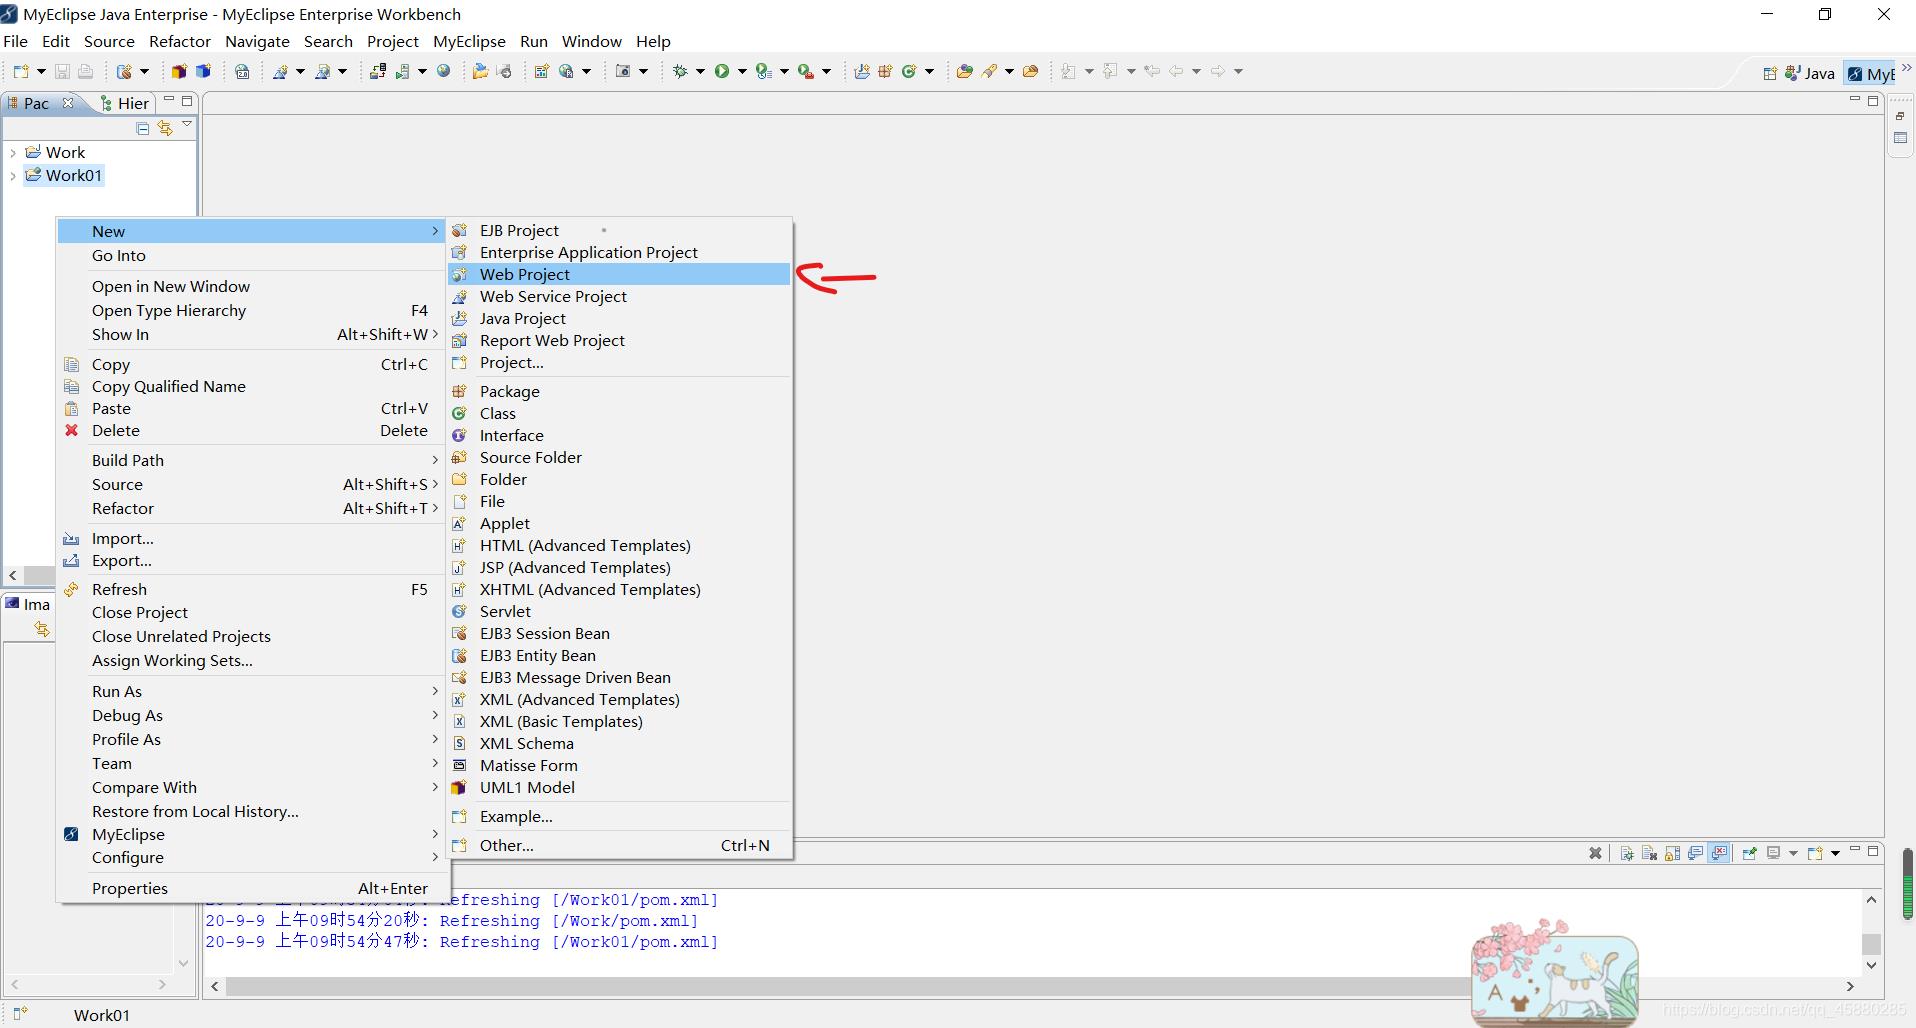Open the Open Console dropdown arrow
1916x1028 pixels.
(1835, 853)
